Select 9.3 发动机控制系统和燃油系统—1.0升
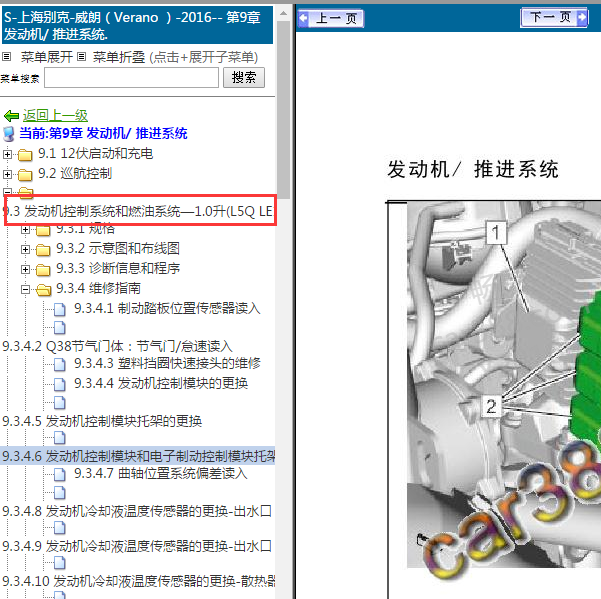The height and width of the screenshot is (599, 601). [138, 211]
